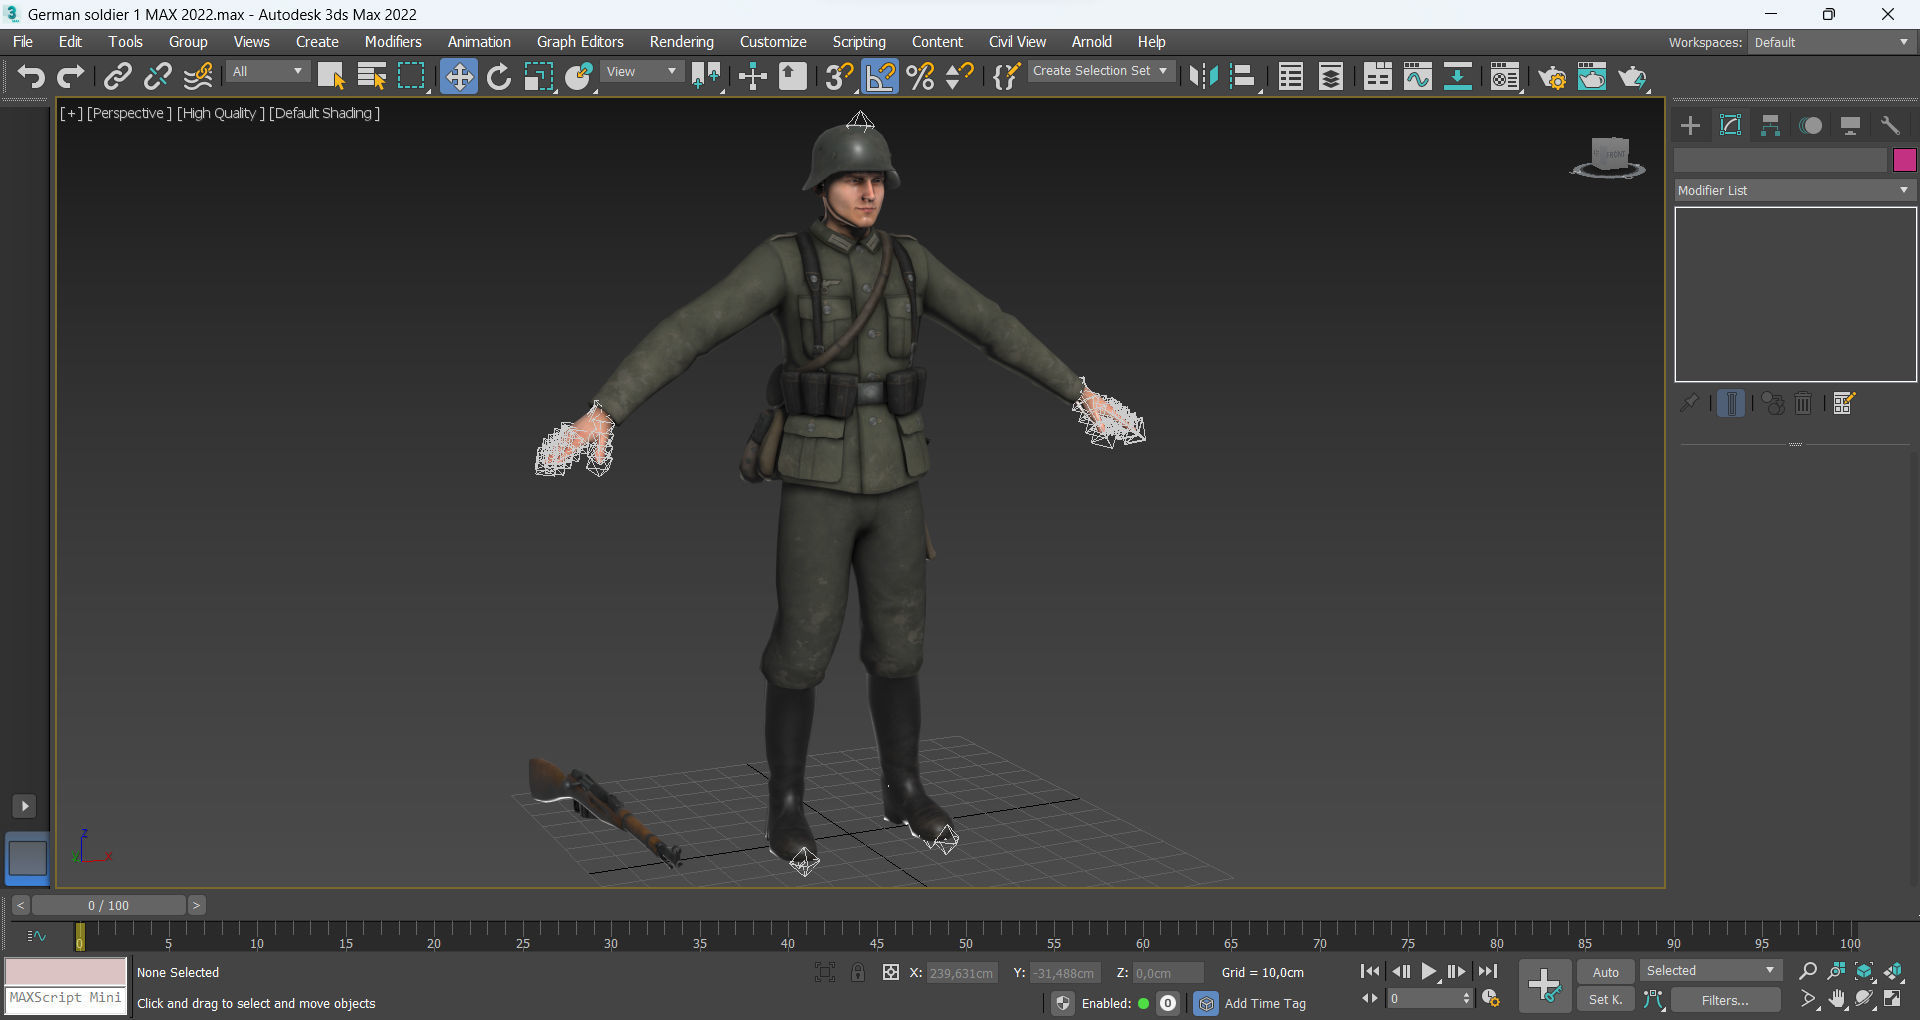Click the pink object color swatch
This screenshot has width=1920, height=1020.
[x=1904, y=160]
